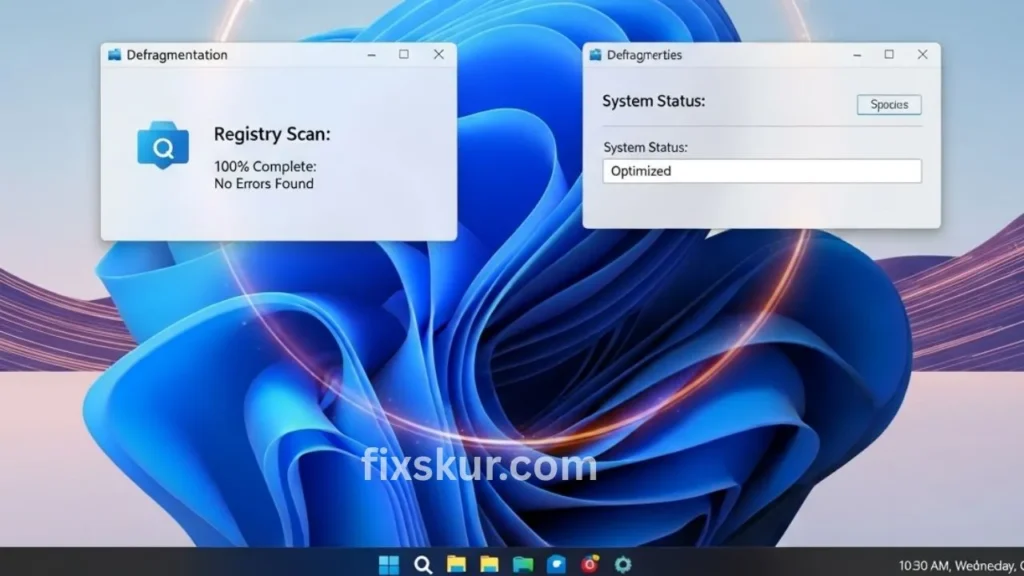
Task: Click the 'Registry Scan:' heading
Action: 272,134
